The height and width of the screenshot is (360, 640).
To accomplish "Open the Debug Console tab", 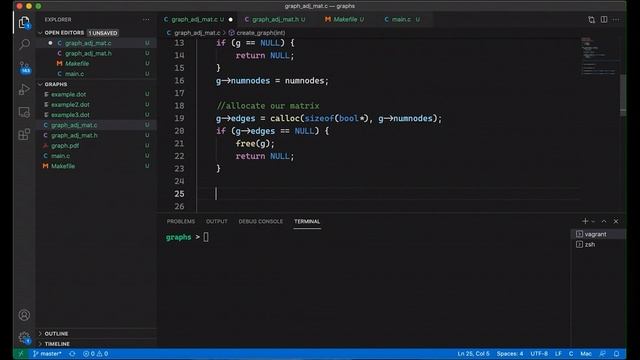I will click(260, 221).
